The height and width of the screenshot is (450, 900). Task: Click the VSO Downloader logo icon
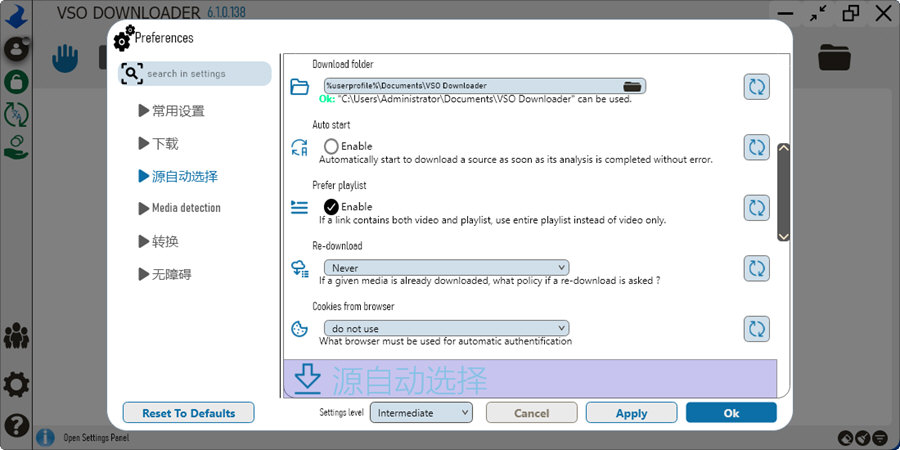coord(16,16)
